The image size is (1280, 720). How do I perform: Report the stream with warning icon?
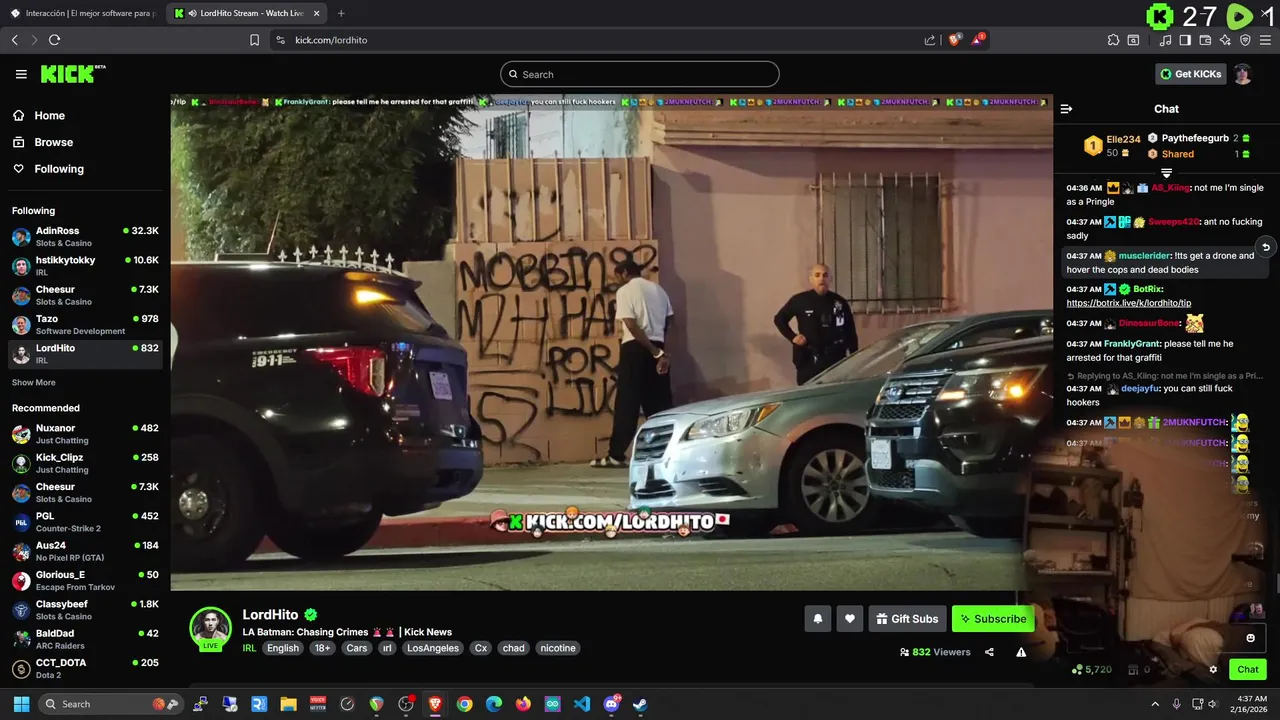click(1021, 652)
